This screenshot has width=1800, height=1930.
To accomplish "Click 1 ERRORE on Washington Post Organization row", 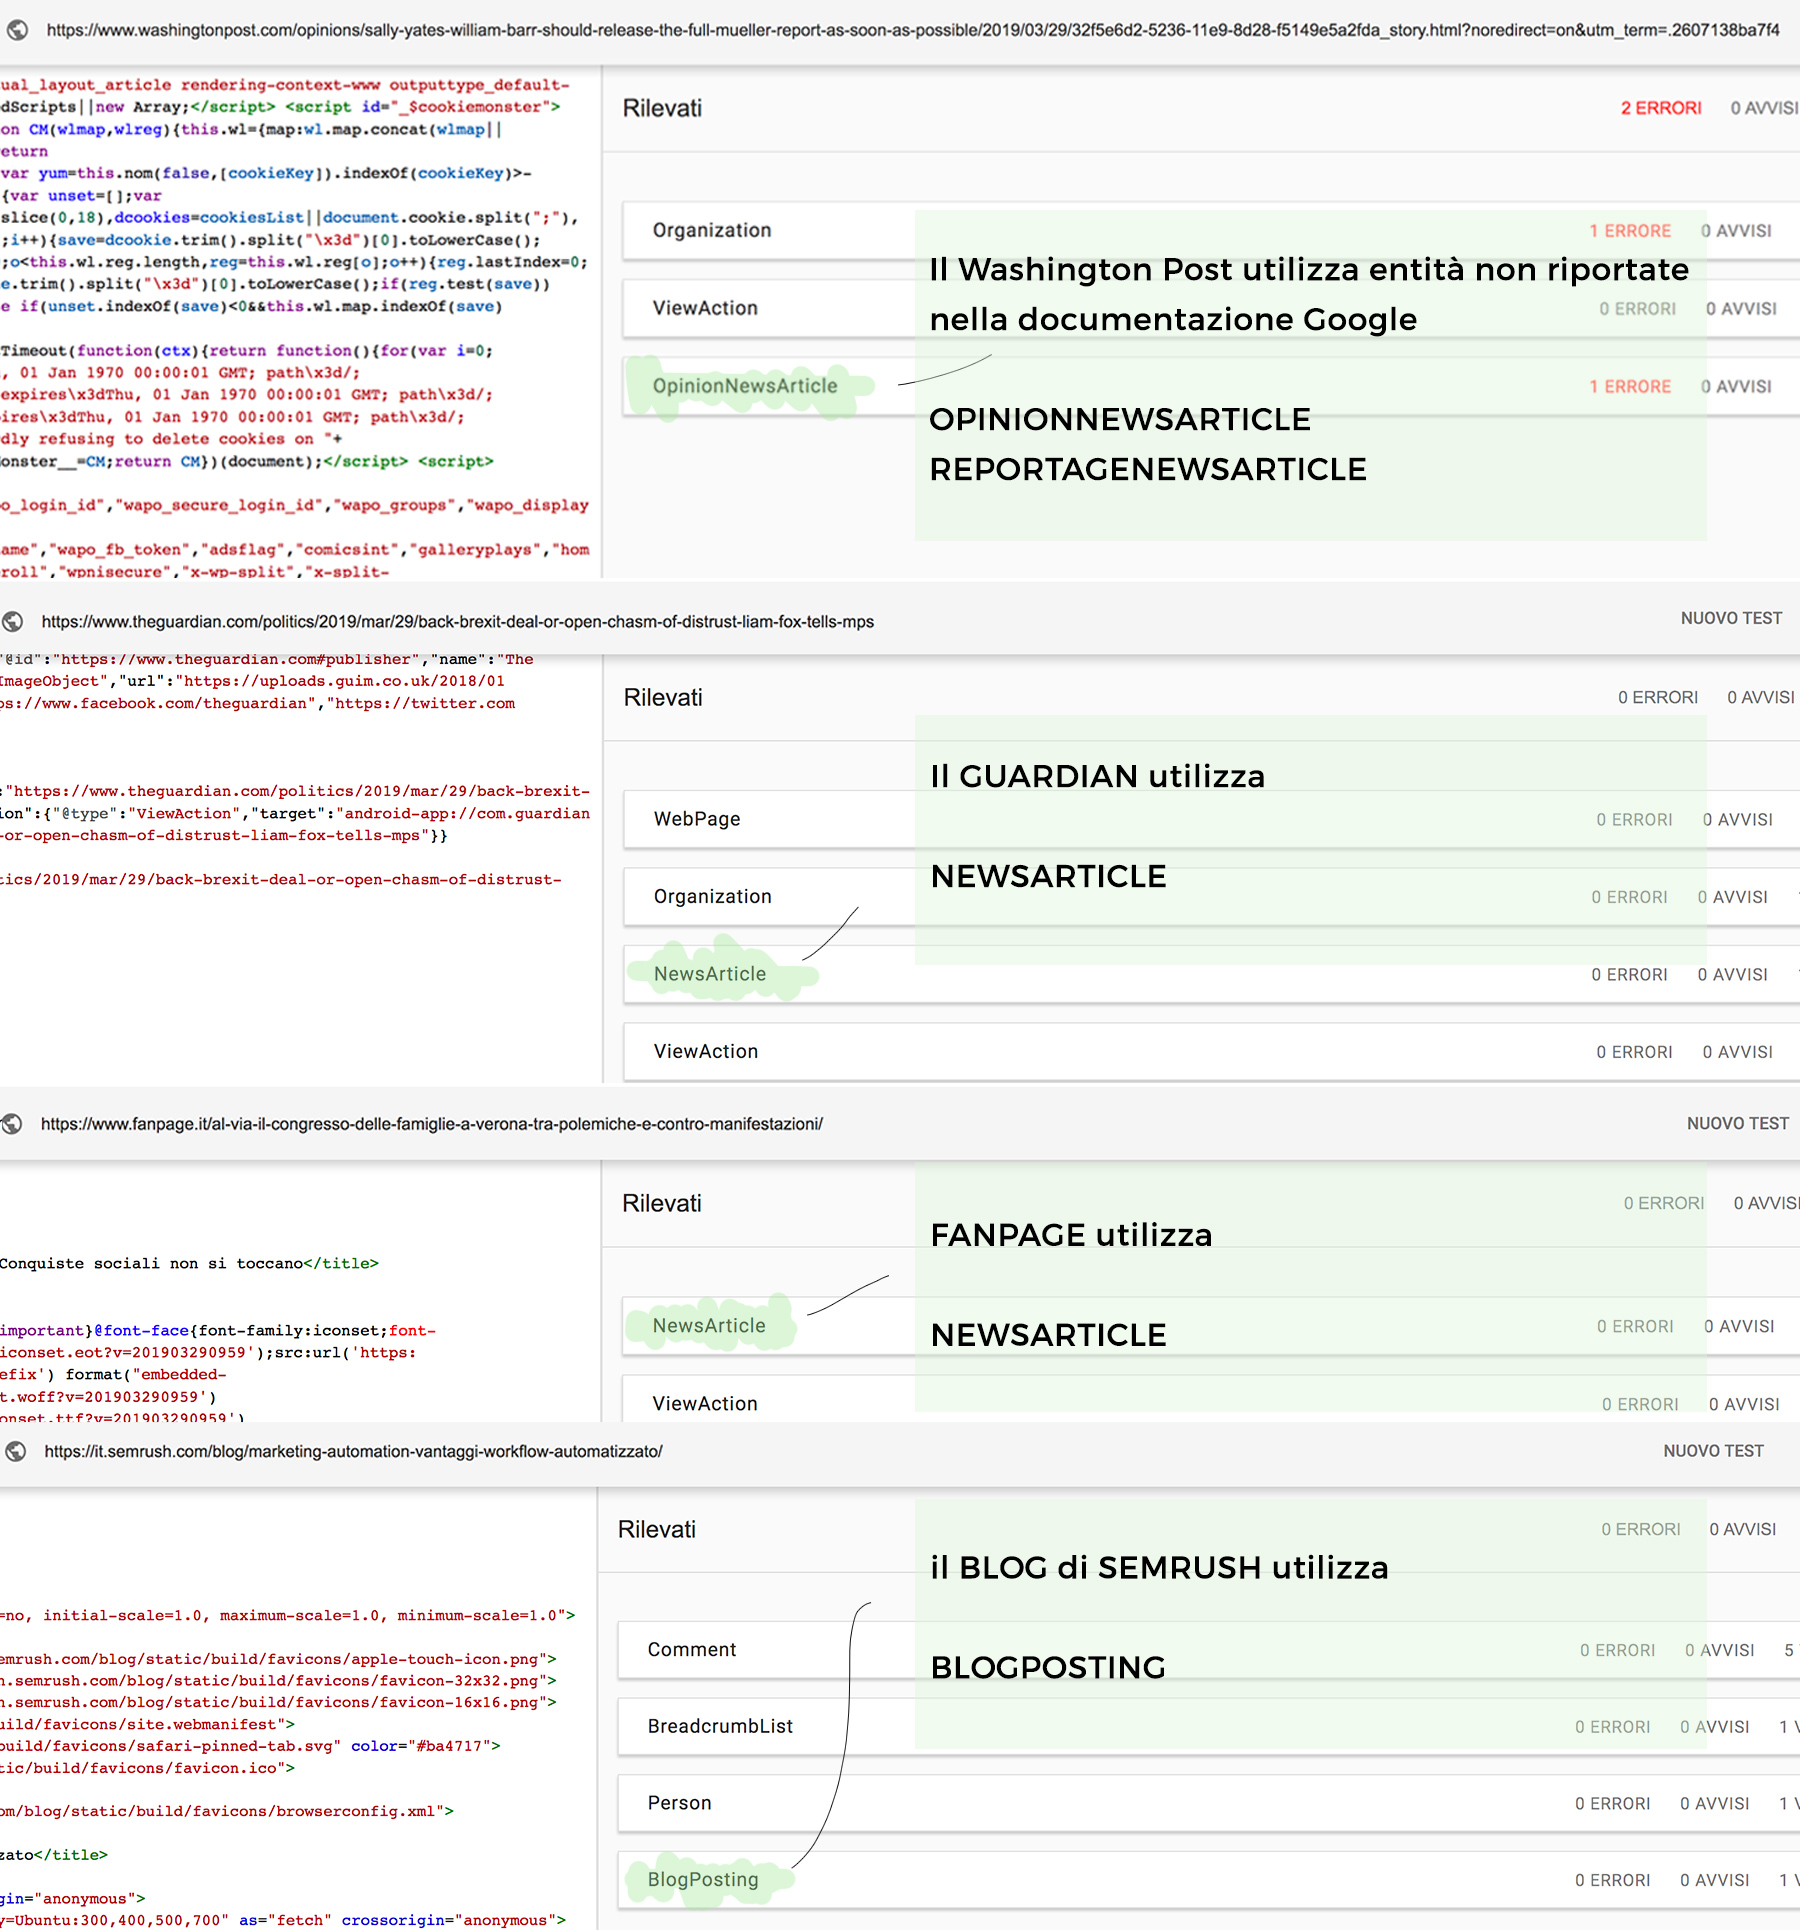I will [x=1630, y=231].
